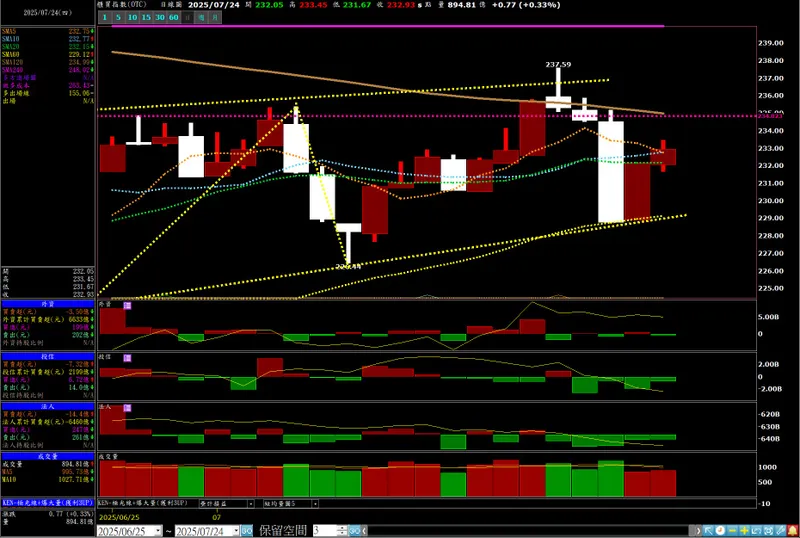Click the 保留空間 stepper arrows
The width and height of the screenshot is (800, 538).
coord(342,531)
